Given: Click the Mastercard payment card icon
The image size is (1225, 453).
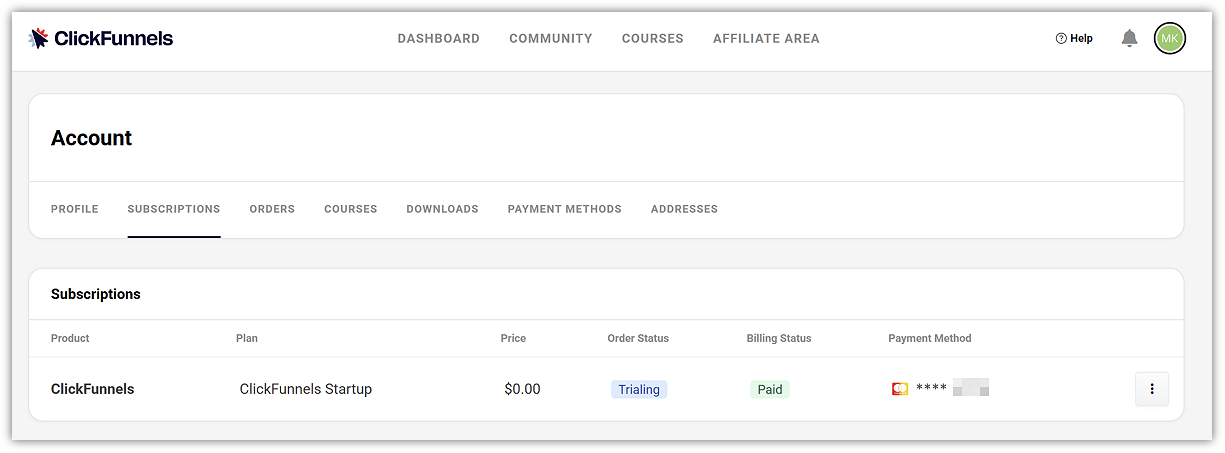Looking at the screenshot, I should (x=900, y=389).
